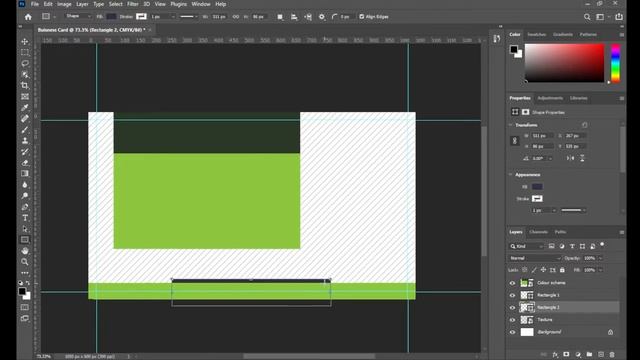Collapse the Transform section
This screenshot has width=640, height=360.
[511, 125]
